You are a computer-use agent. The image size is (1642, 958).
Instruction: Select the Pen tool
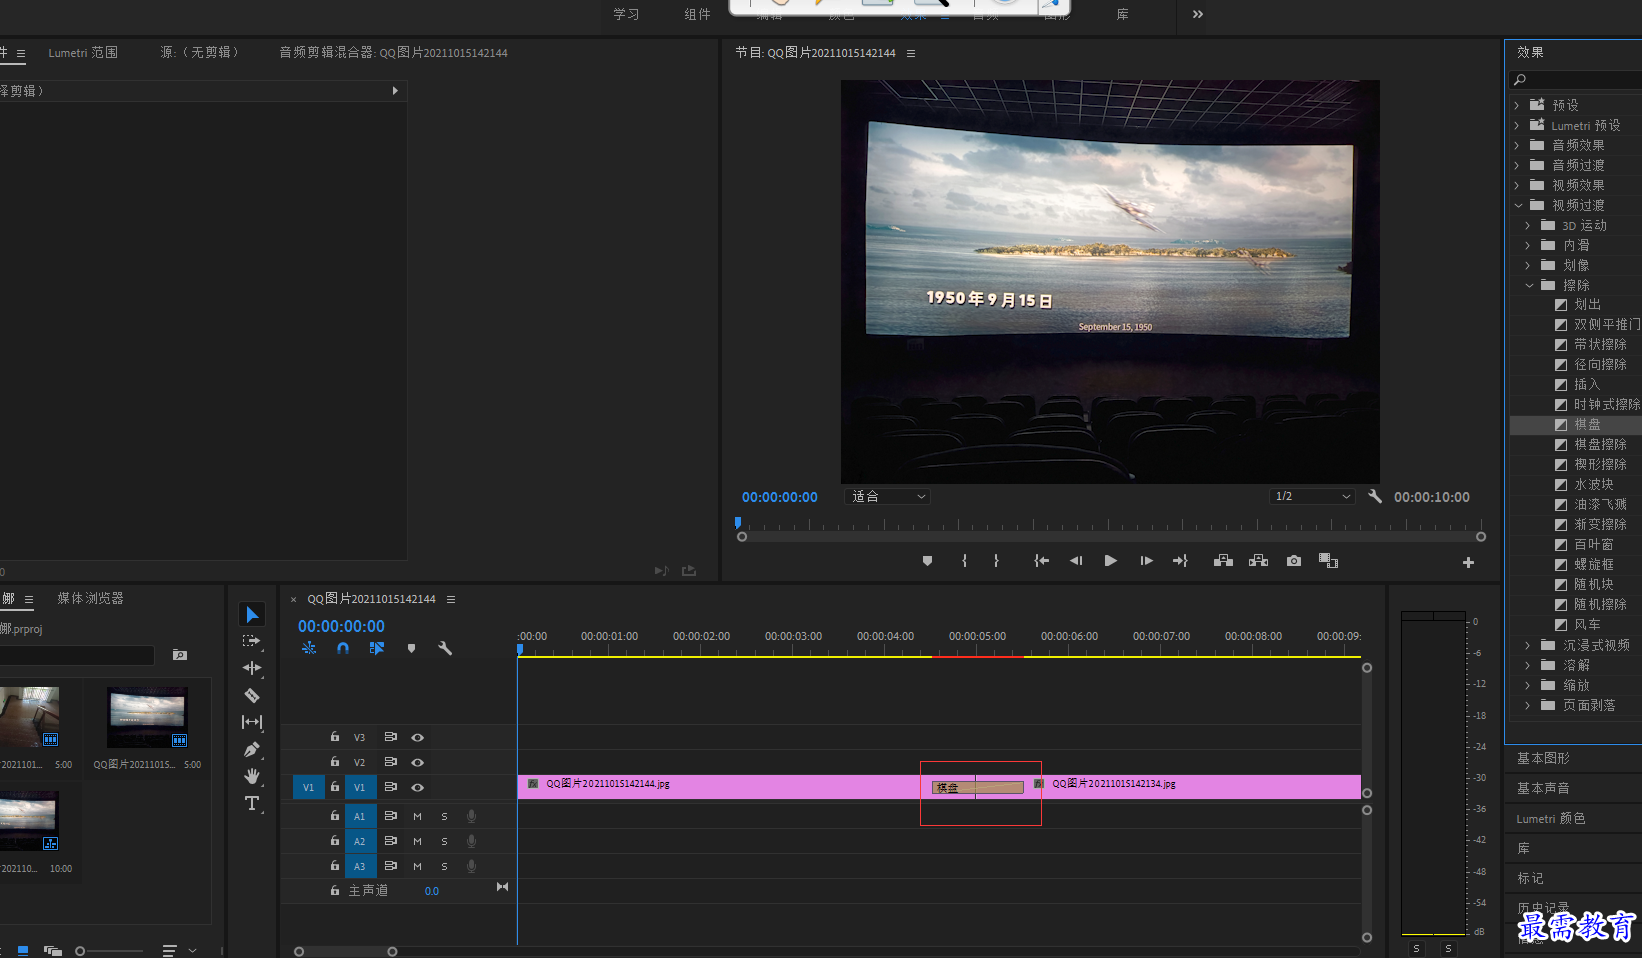tap(252, 749)
